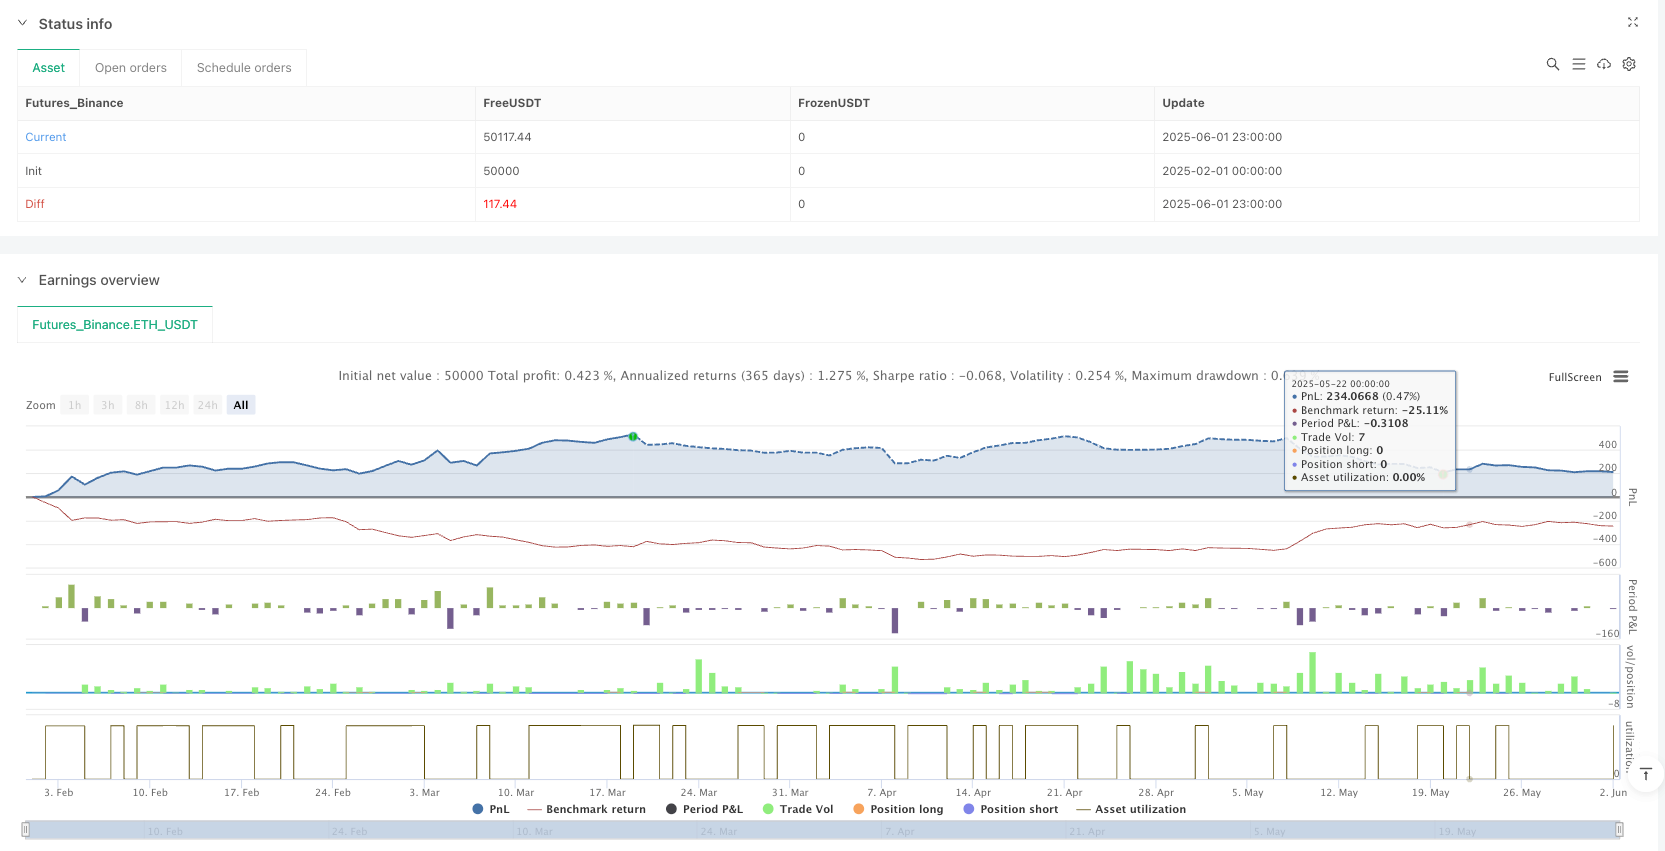
Task: Collapse the Earnings overview section
Action: click(x=23, y=280)
